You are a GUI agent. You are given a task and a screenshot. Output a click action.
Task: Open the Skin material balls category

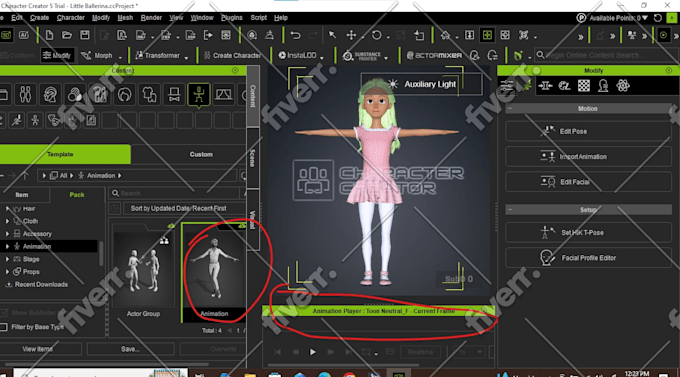(75, 94)
